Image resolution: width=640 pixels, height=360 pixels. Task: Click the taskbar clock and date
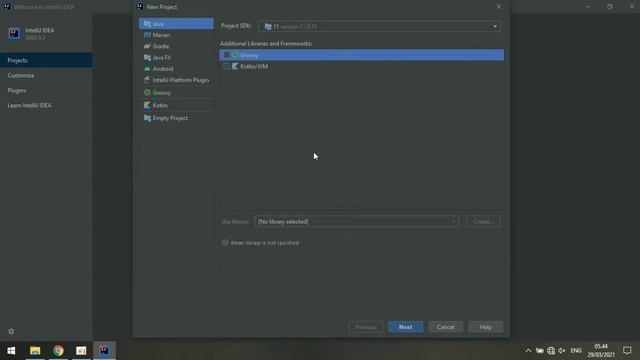[601, 351]
